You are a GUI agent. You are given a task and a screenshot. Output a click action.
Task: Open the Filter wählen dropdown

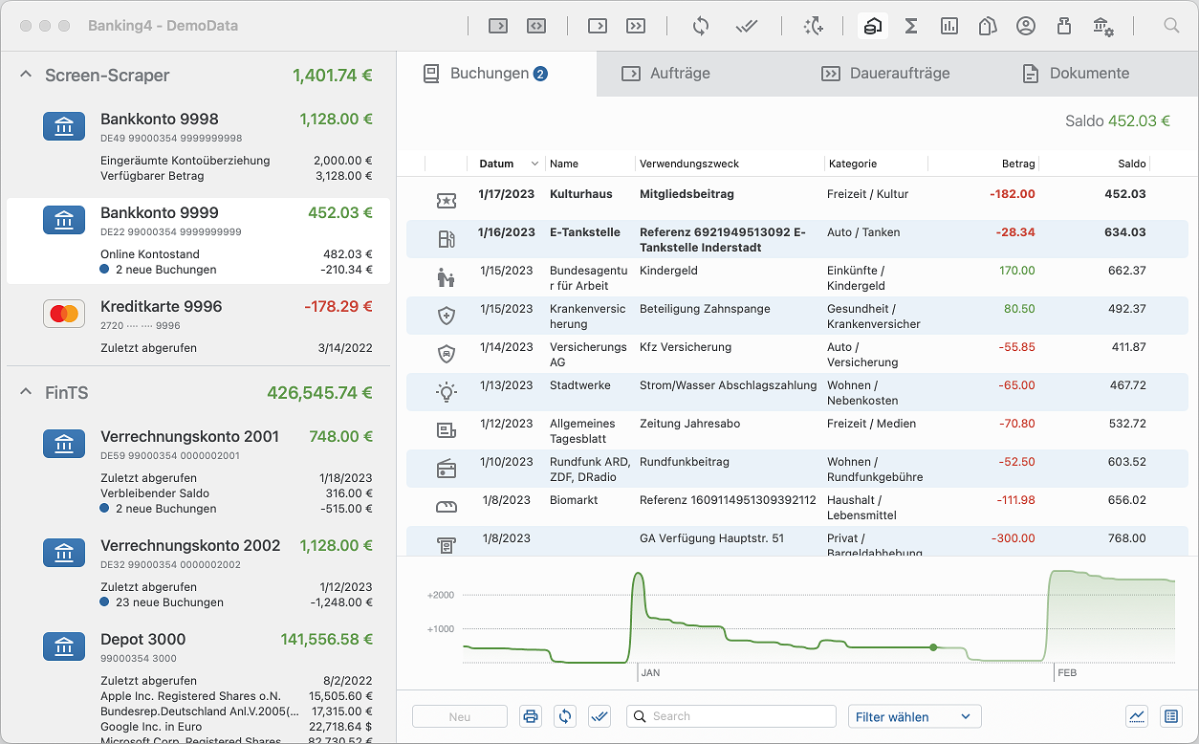915,716
